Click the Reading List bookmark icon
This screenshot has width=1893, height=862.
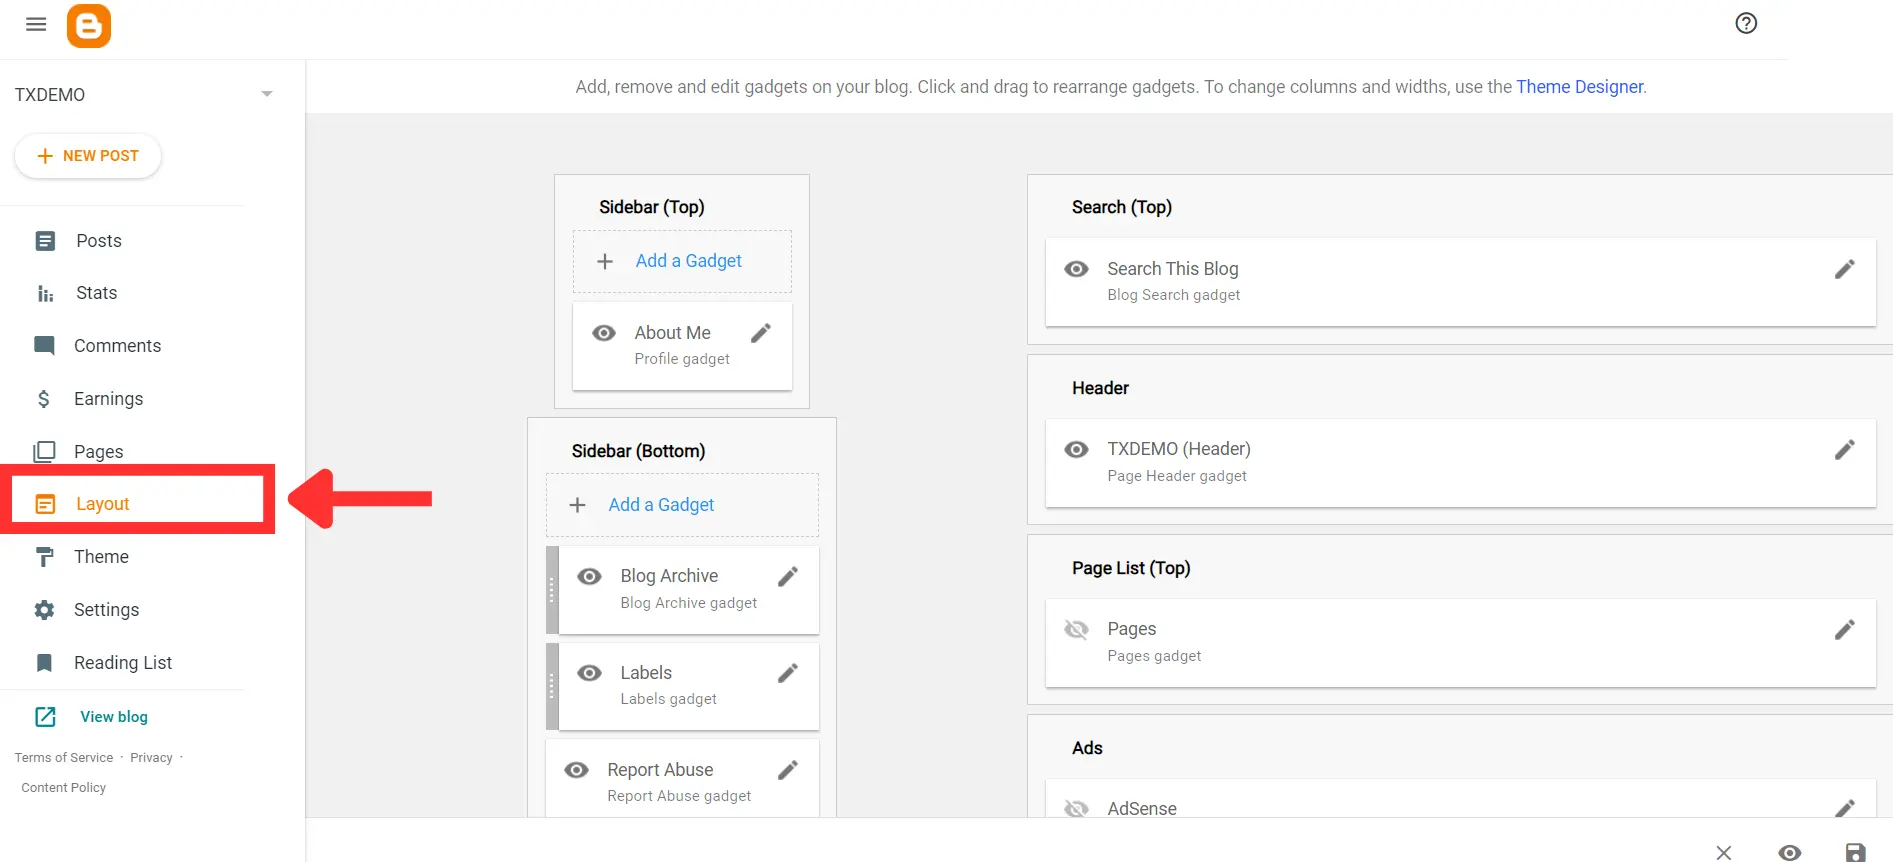click(44, 663)
